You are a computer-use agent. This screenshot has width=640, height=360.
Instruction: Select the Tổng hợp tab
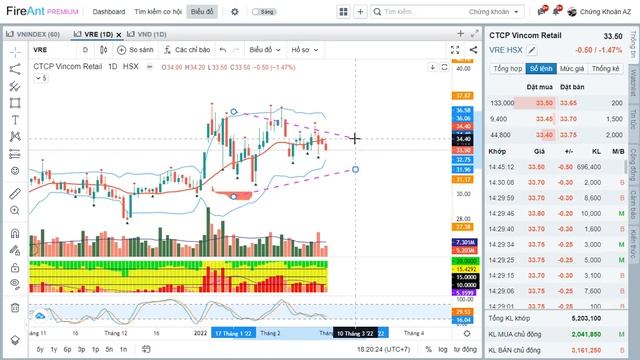click(x=507, y=69)
